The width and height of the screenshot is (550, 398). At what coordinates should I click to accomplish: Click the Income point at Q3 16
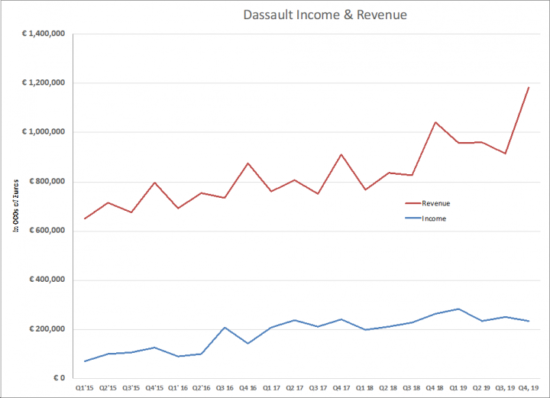225,328
